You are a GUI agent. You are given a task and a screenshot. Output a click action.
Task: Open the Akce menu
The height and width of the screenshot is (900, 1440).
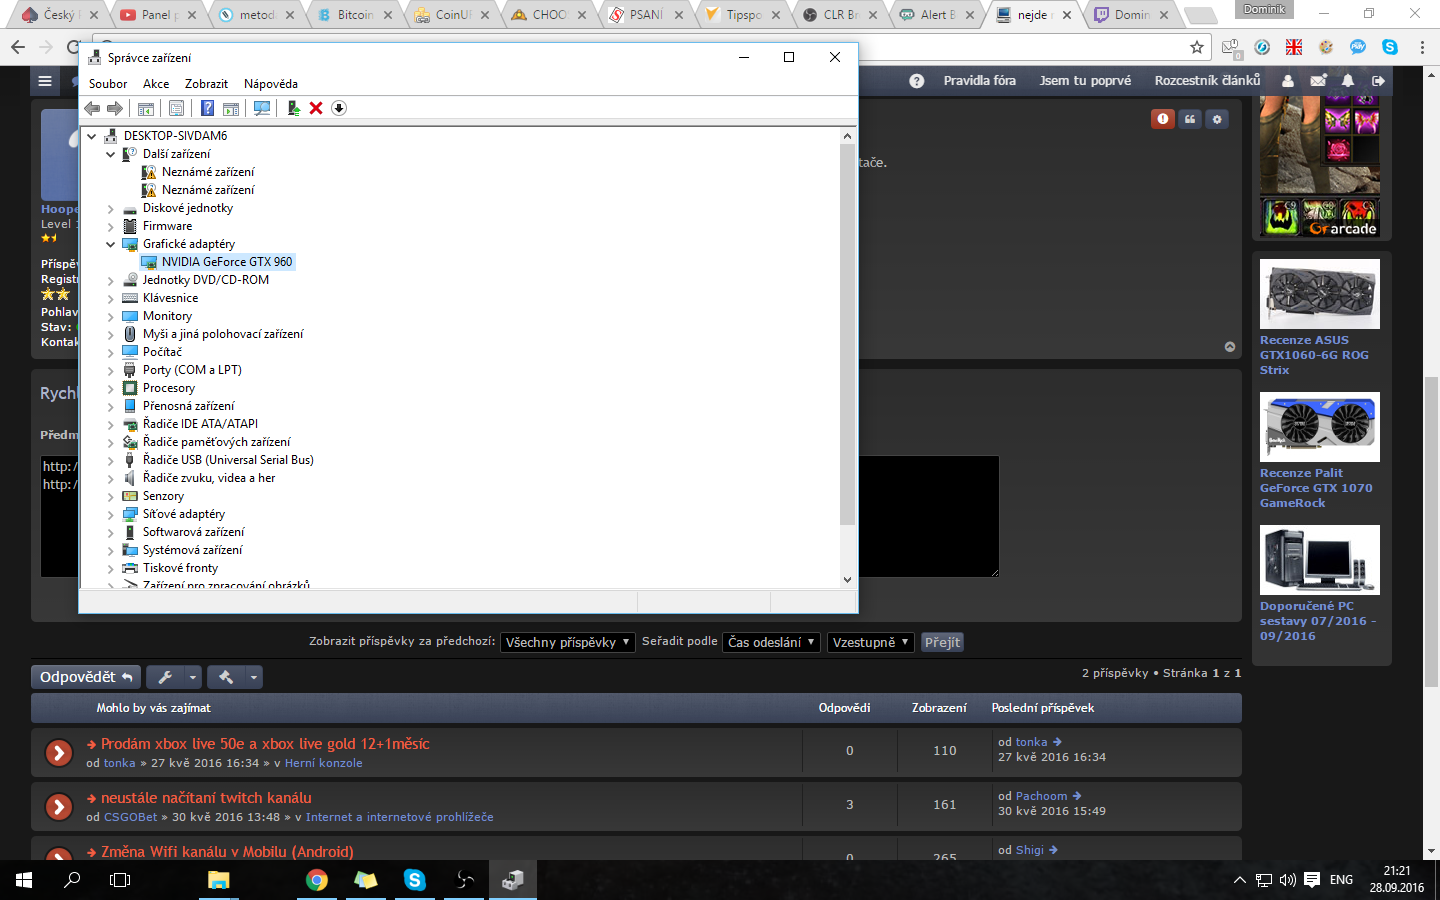156,84
